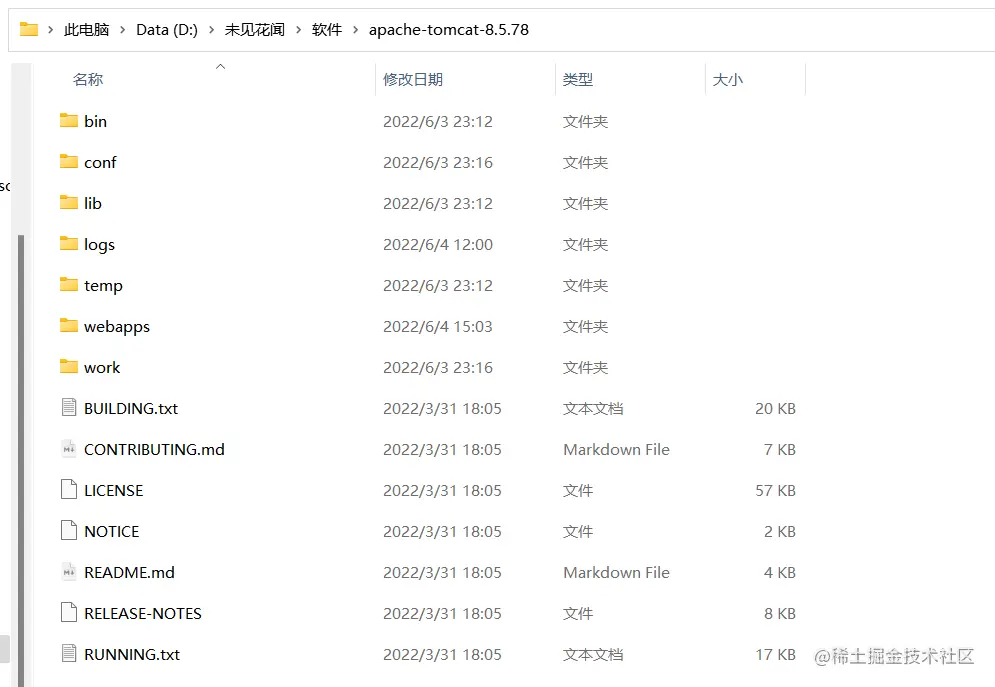This screenshot has height=687, width=995.
Task: Click 20 KB size of BUILDING.txt
Action: (x=775, y=408)
